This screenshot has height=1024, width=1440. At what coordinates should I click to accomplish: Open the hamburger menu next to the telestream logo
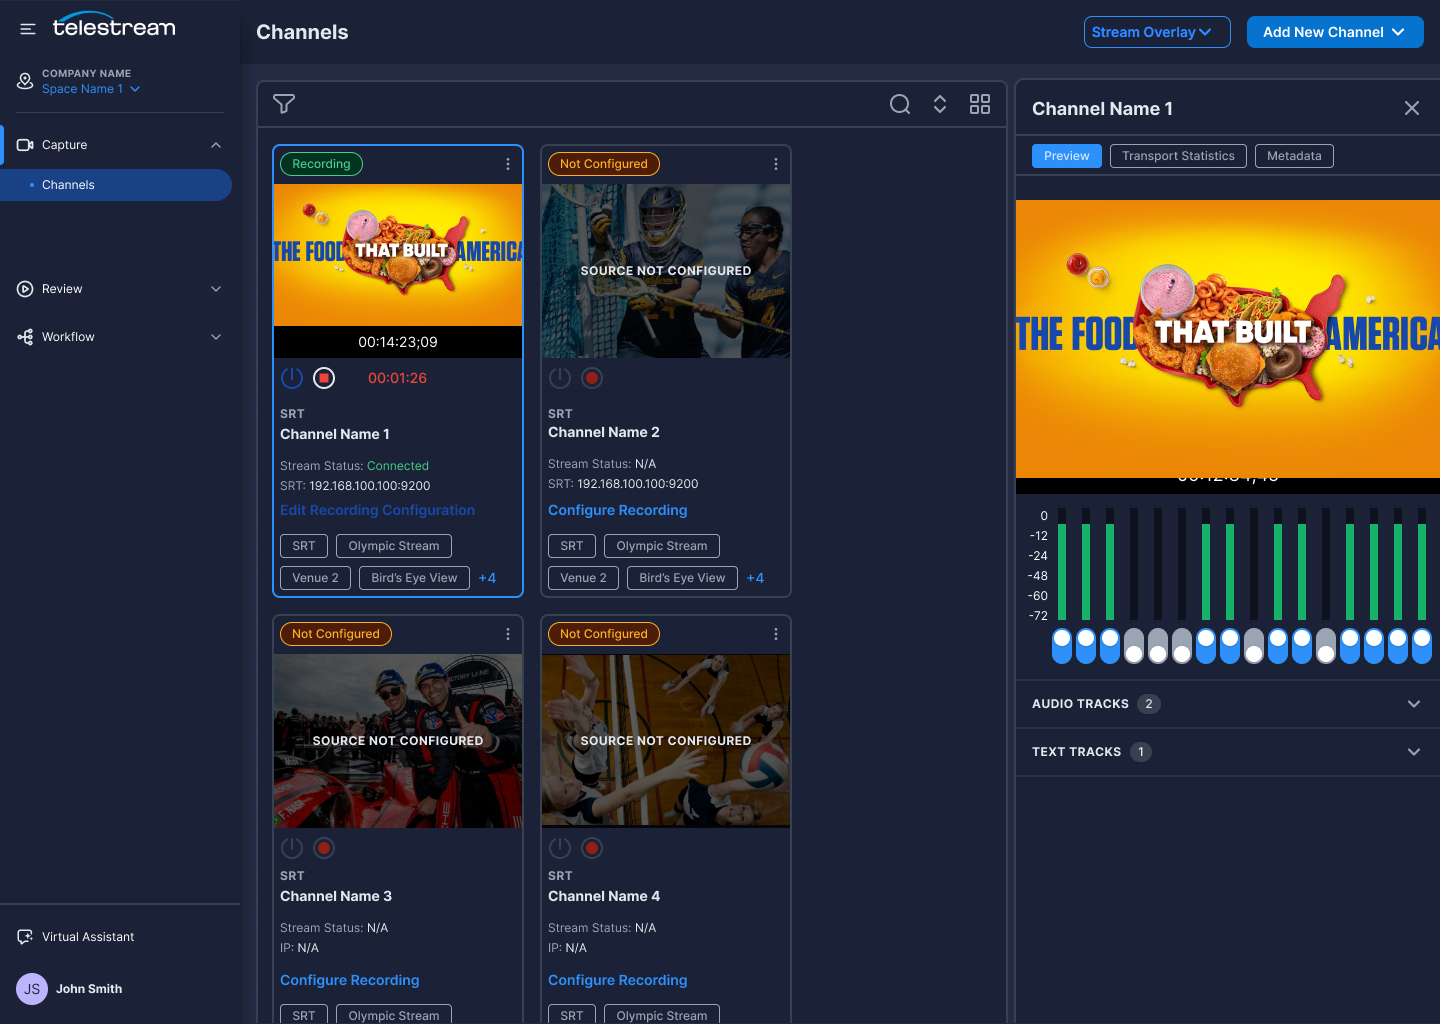(28, 29)
